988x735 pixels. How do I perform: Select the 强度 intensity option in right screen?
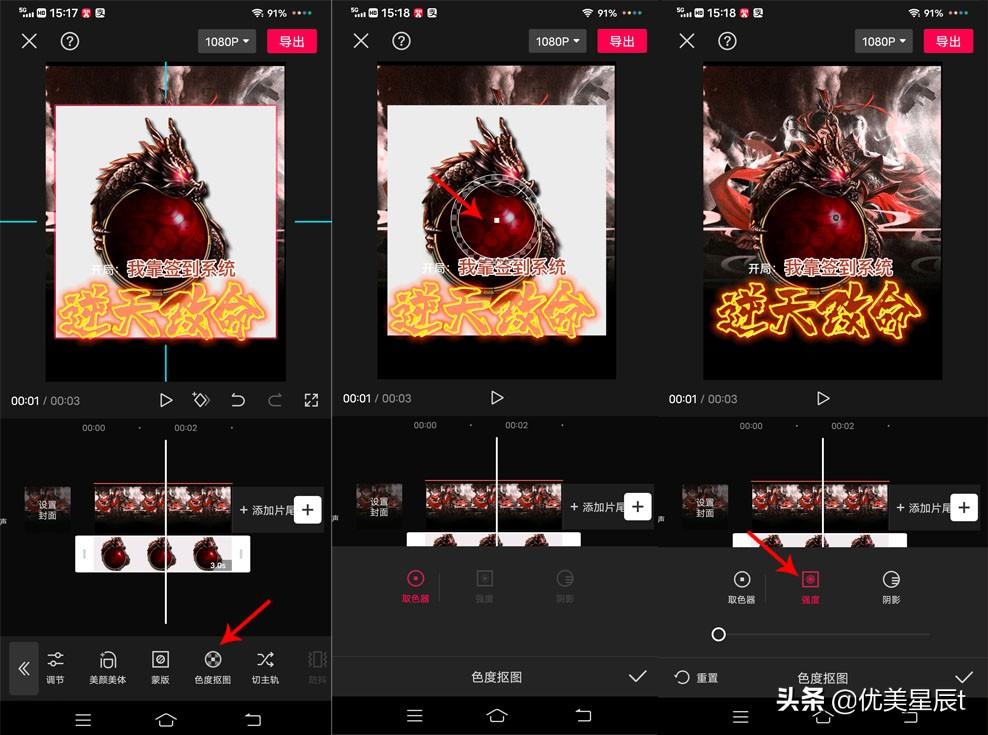[810, 587]
